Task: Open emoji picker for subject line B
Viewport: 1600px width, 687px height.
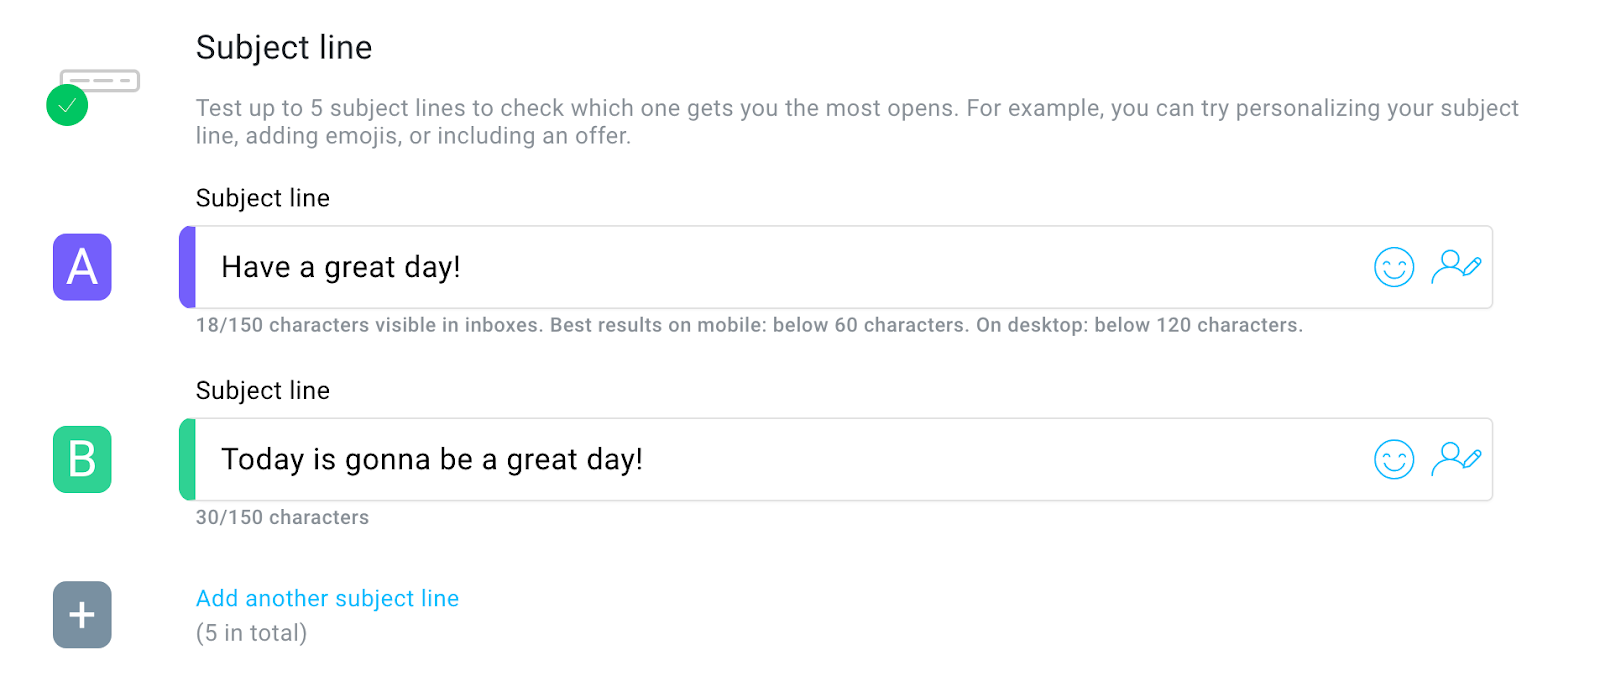Action: click(x=1393, y=460)
